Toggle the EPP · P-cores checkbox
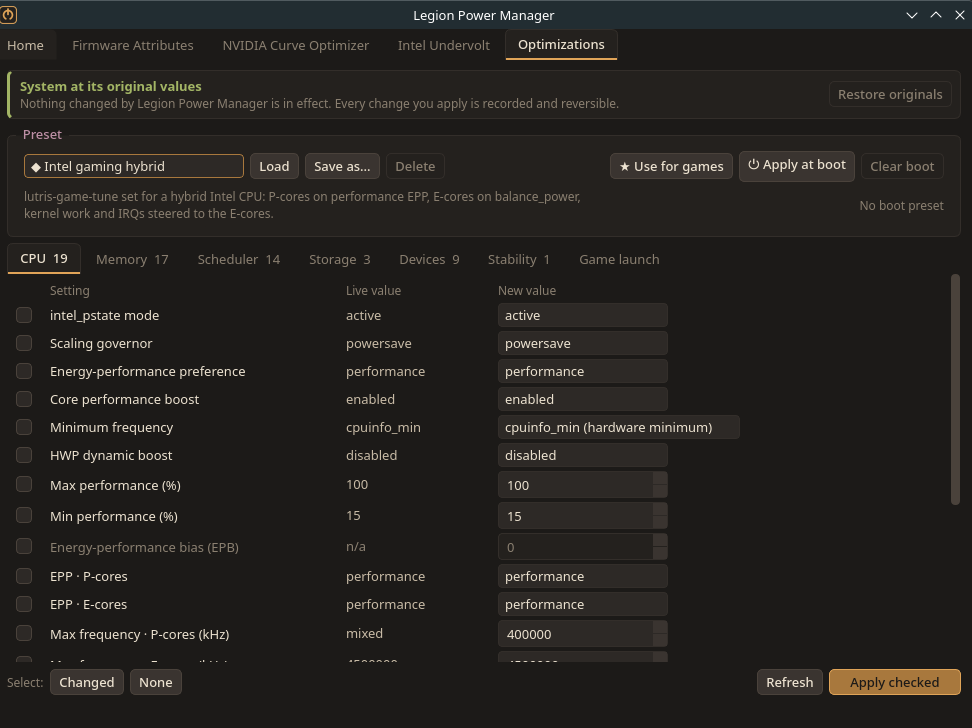This screenshot has width=972, height=728. coord(24,576)
